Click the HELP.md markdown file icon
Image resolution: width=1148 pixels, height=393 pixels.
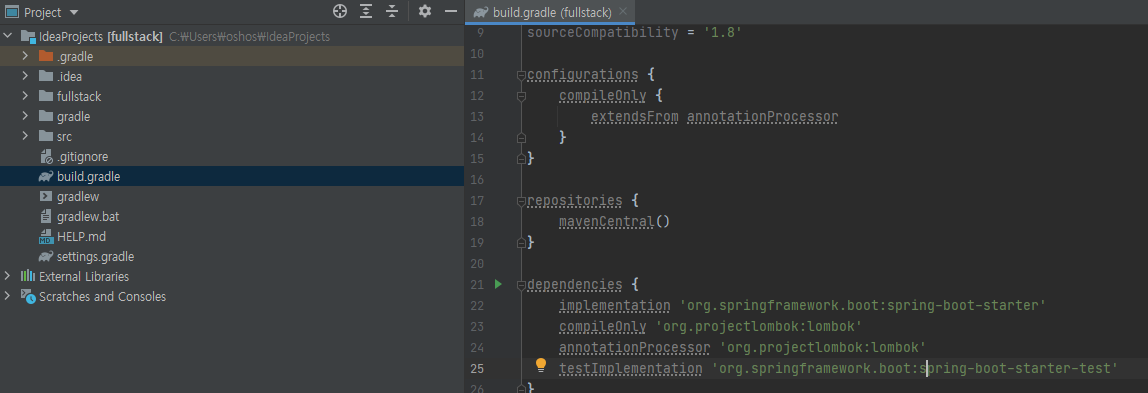(45, 236)
